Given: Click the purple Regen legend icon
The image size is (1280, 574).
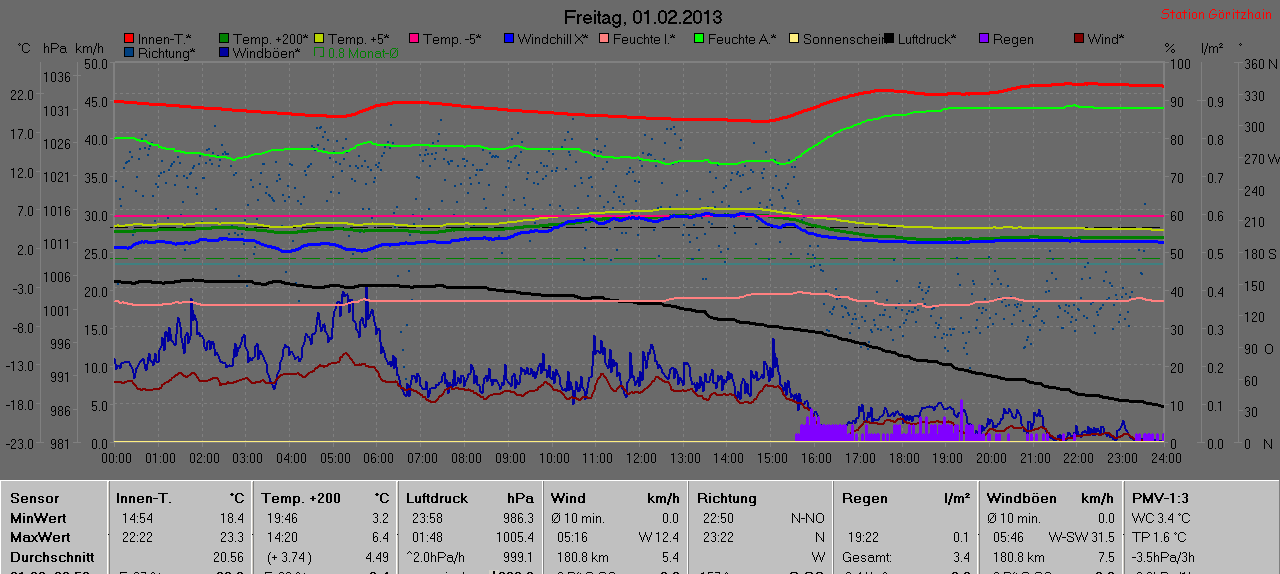Looking at the screenshot, I should coord(984,39).
